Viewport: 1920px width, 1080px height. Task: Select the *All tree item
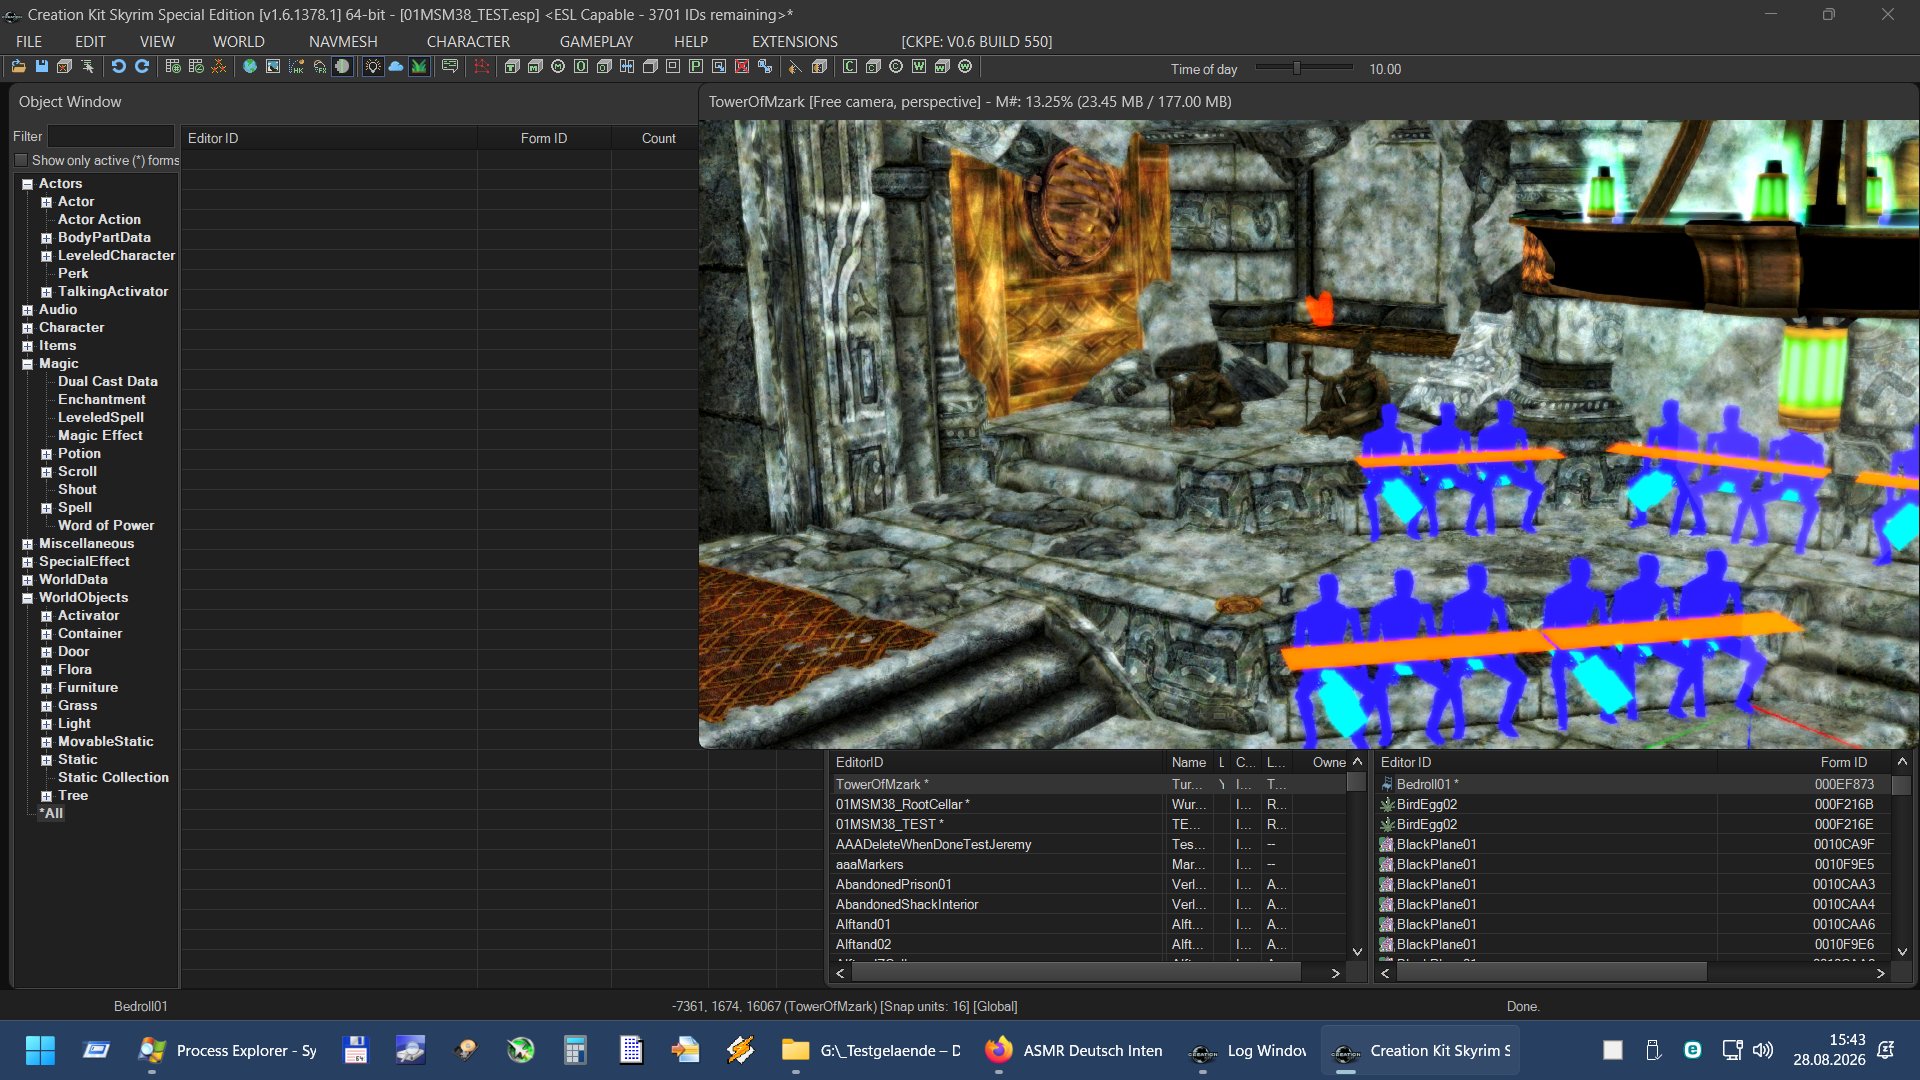pos(51,813)
